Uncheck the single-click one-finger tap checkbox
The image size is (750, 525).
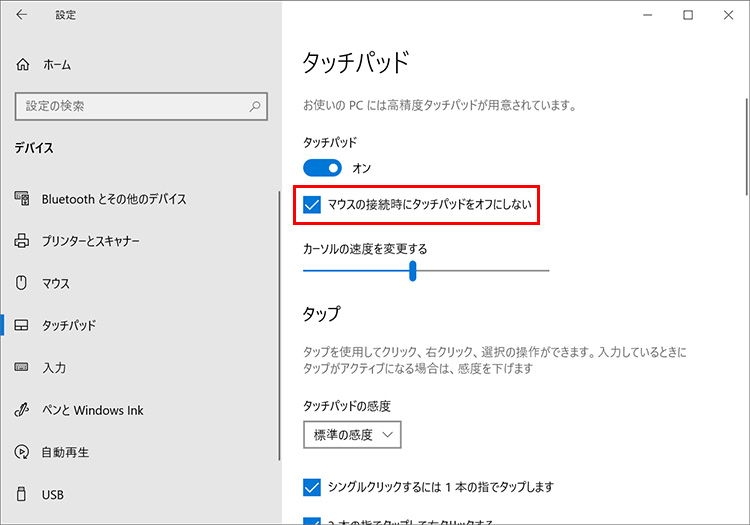312,487
